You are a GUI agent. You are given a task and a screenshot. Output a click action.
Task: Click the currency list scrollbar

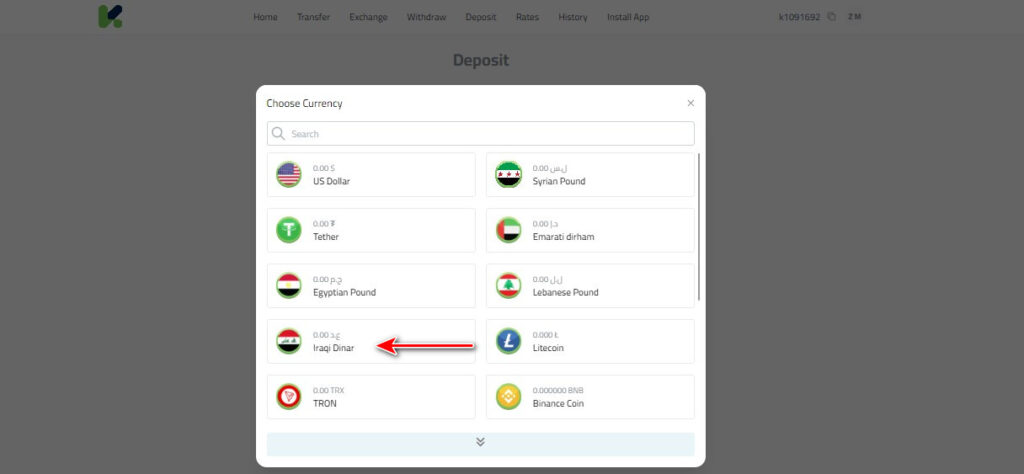point(699,227)
